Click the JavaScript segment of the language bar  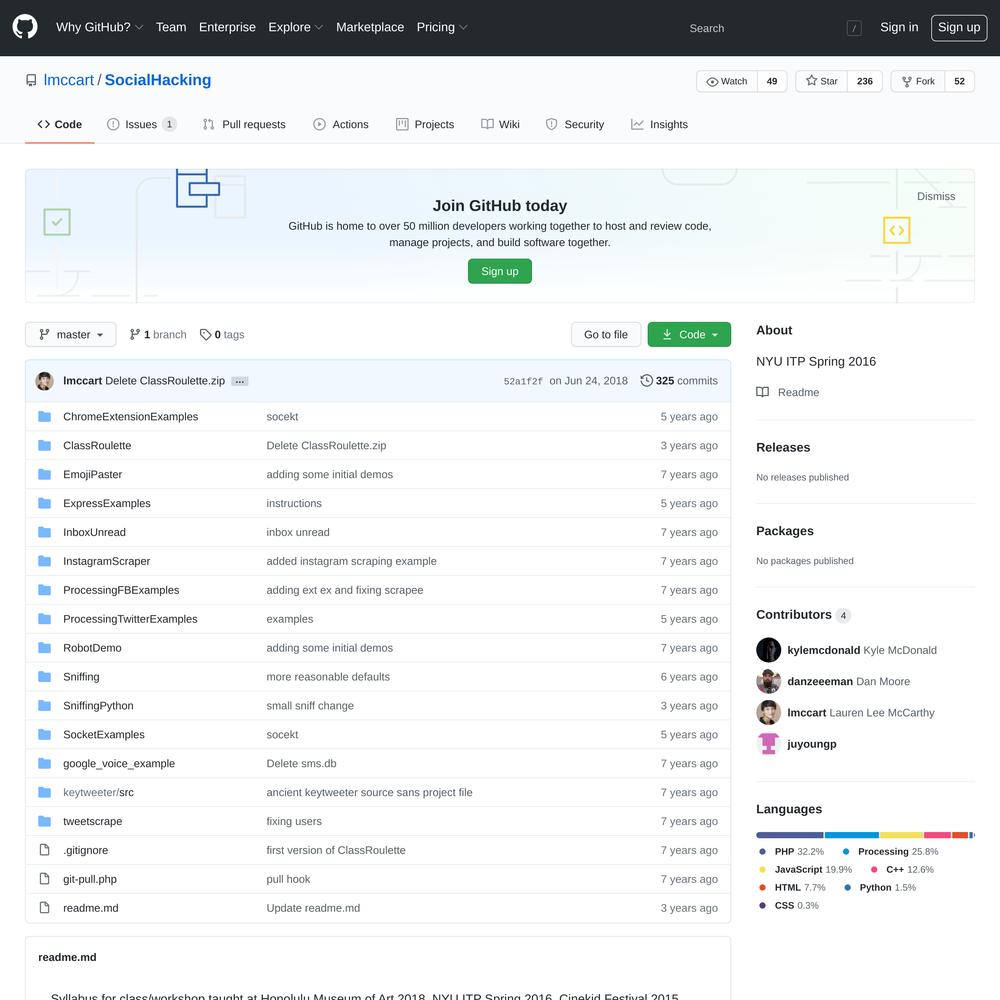pyautogui.click(x=901, y=835)
